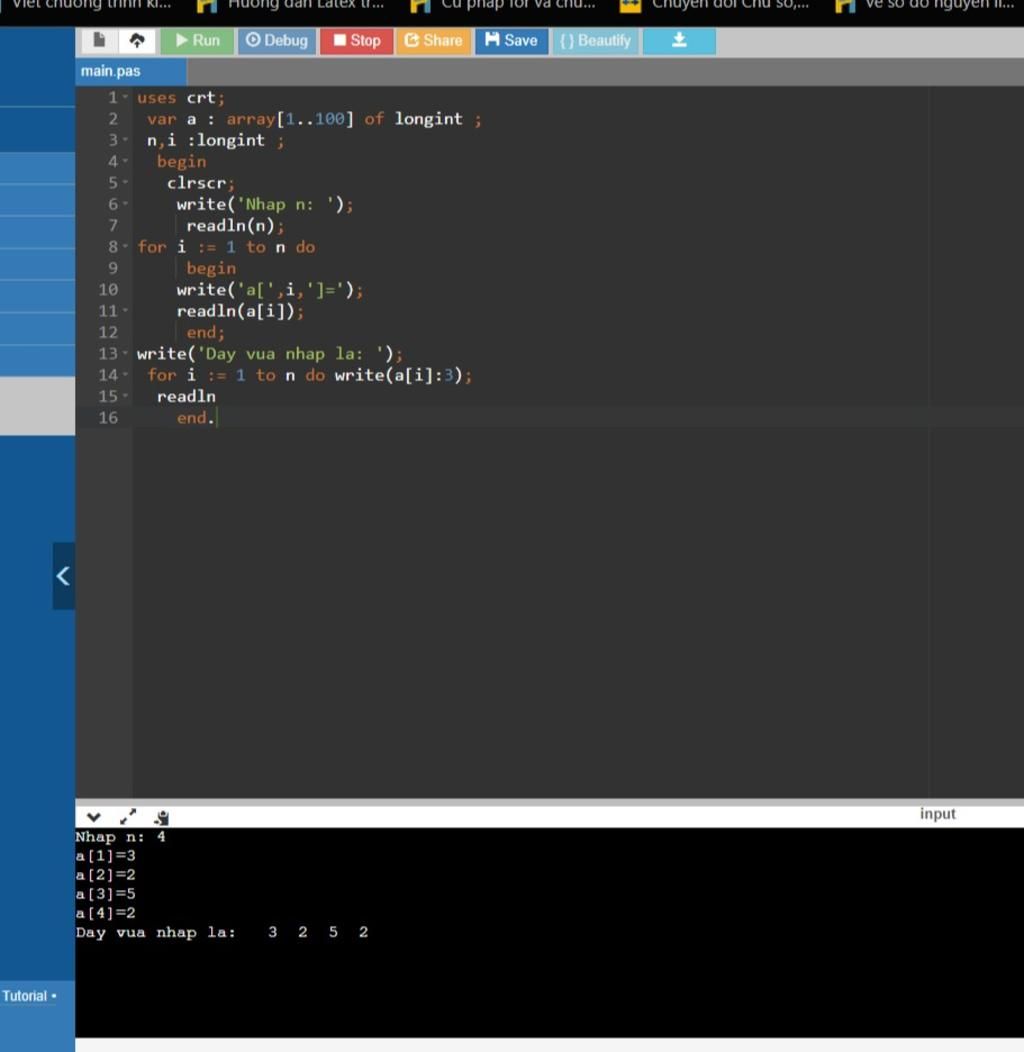The image size is (1024, 1052).
Task: Click the console copy/clear icon
Action: coord(162,817)
